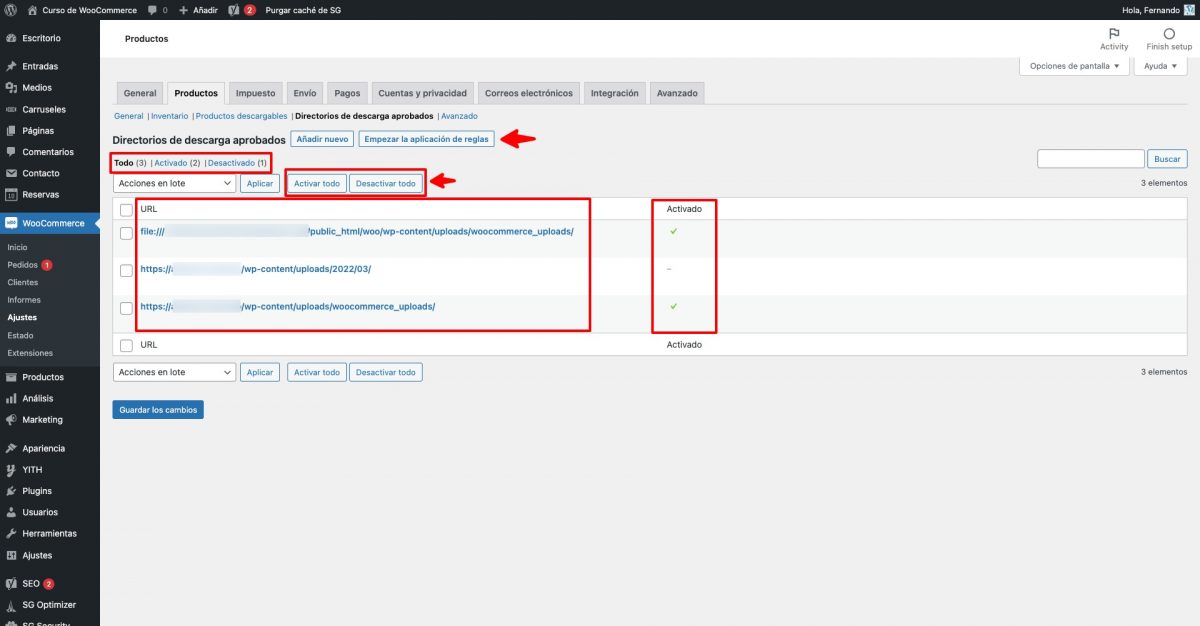The image size is (1200, 626).
Task: Open the Herramientas wrench icon
Action: click(x=11, y=534)
